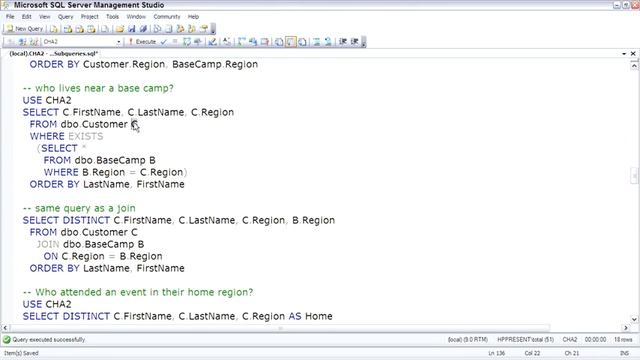Open a Database Engine Query

[54, 29]
